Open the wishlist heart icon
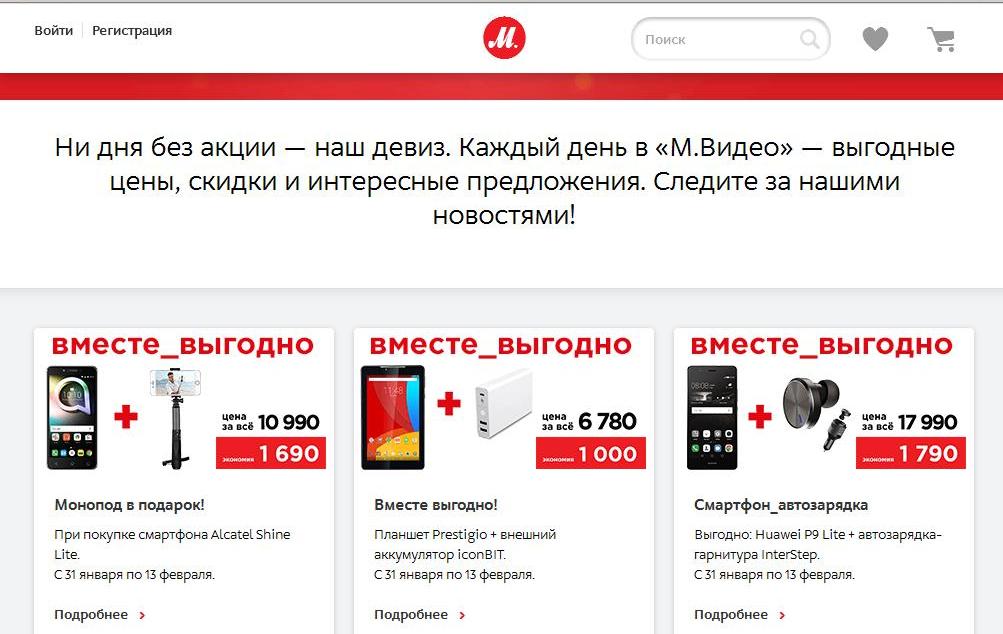 pyautogui.click(x=874, y=38)
